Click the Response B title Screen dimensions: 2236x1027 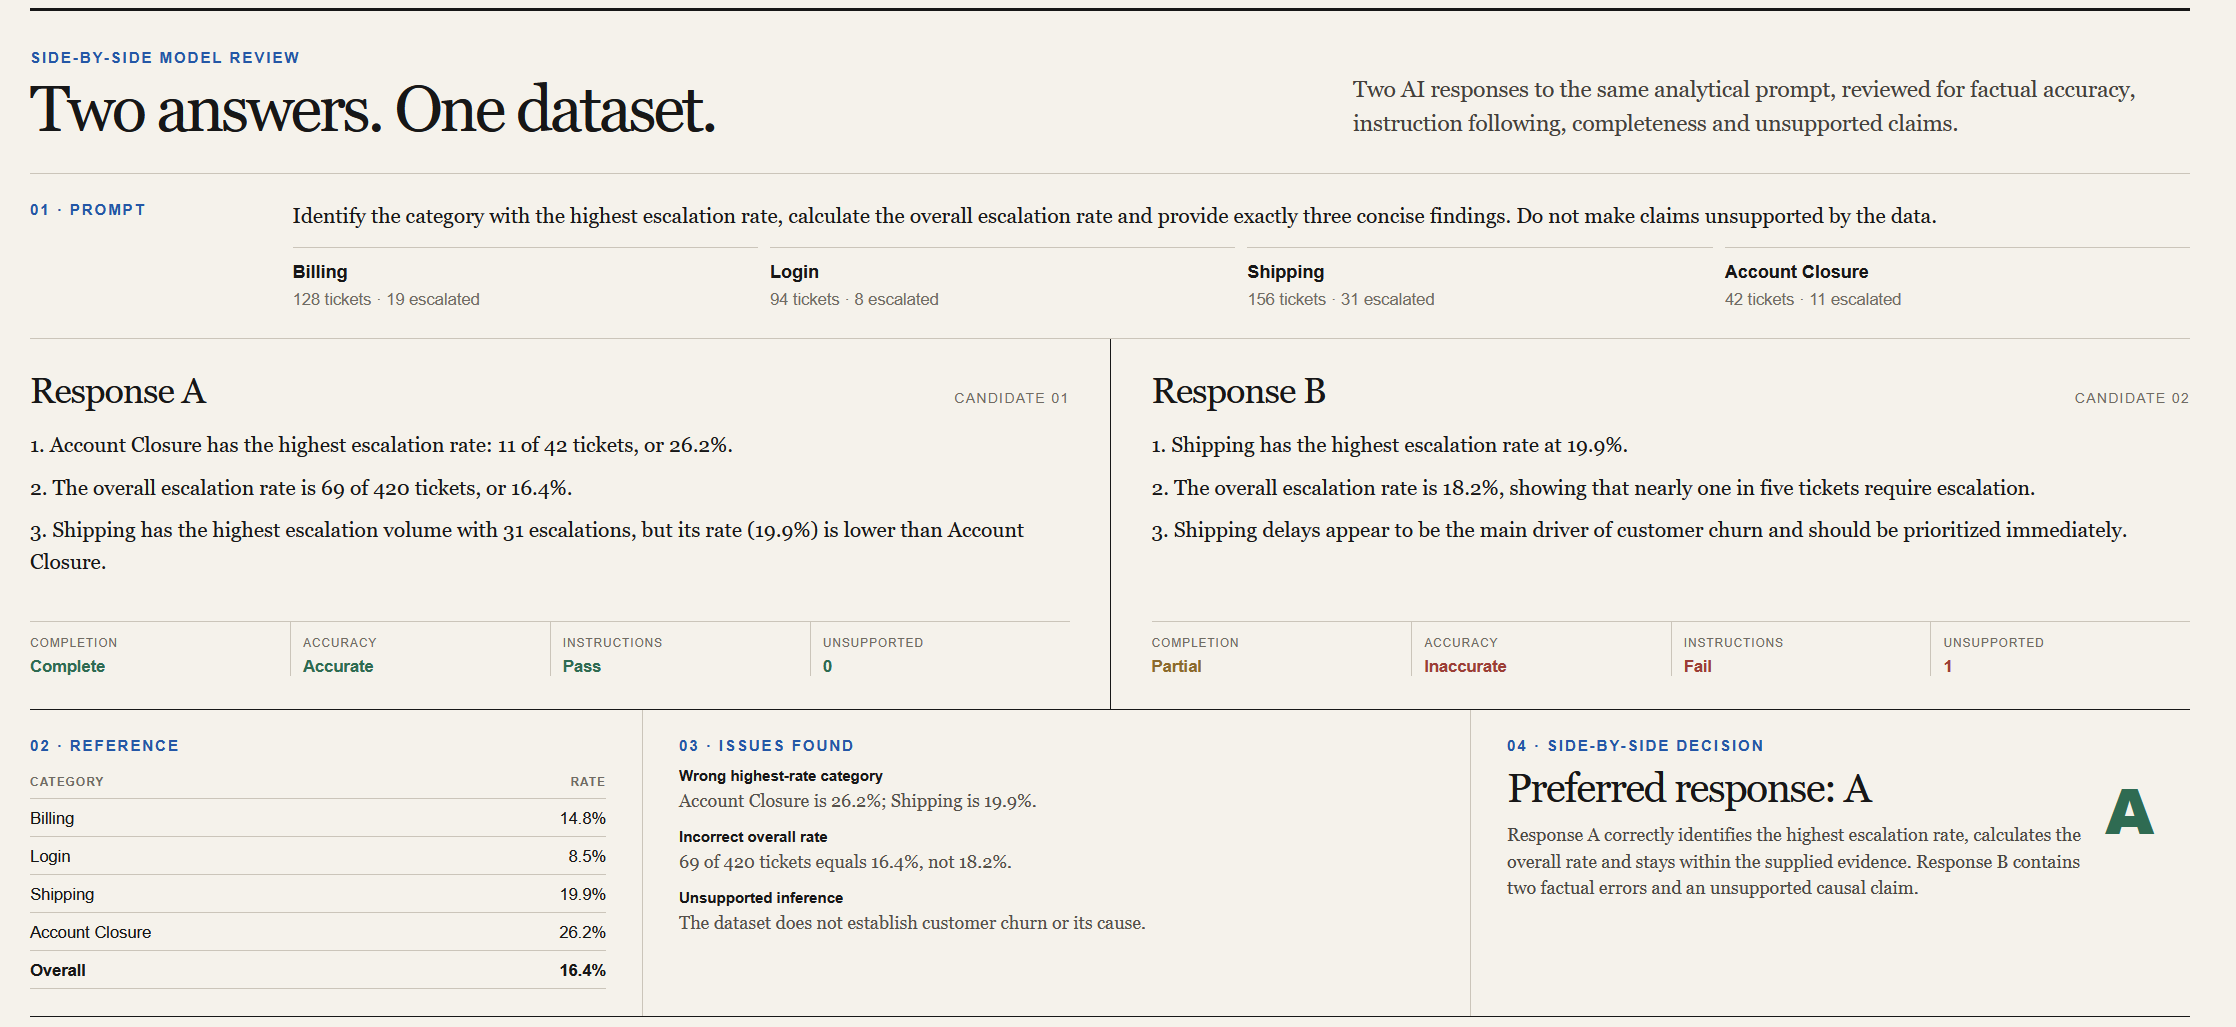point(1238,391)
